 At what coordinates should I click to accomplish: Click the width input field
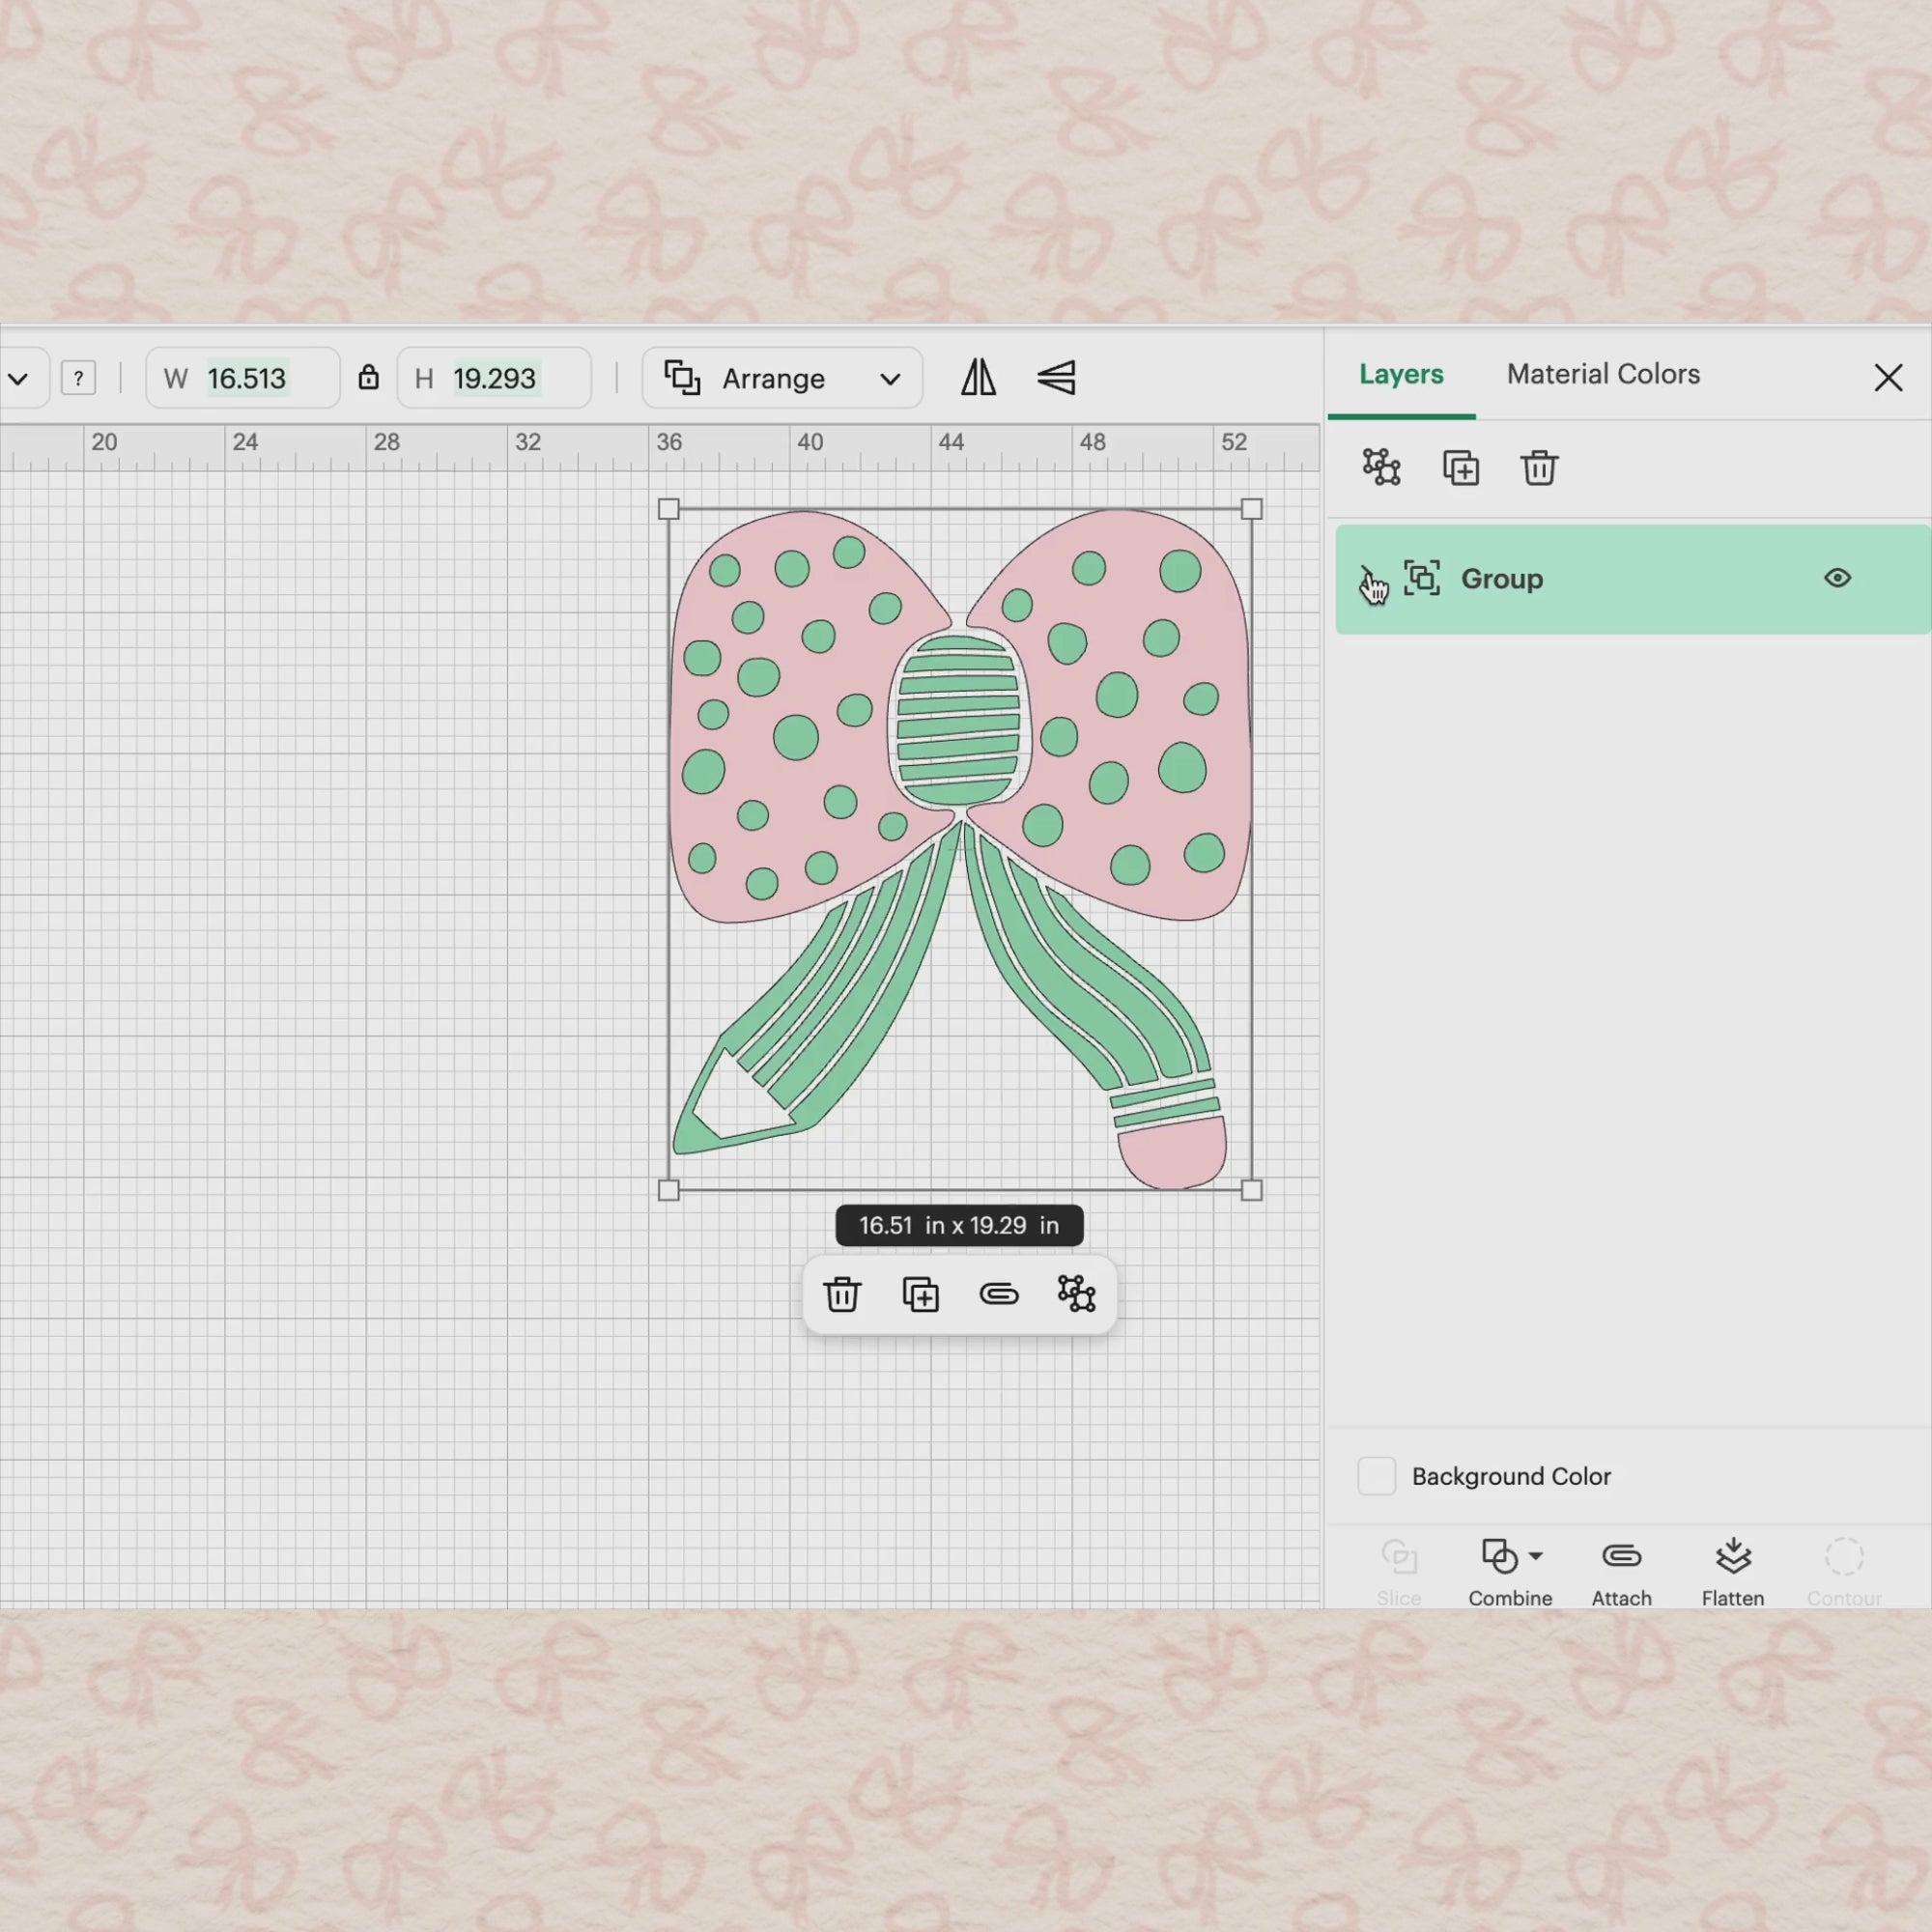(x=248, y=378)
